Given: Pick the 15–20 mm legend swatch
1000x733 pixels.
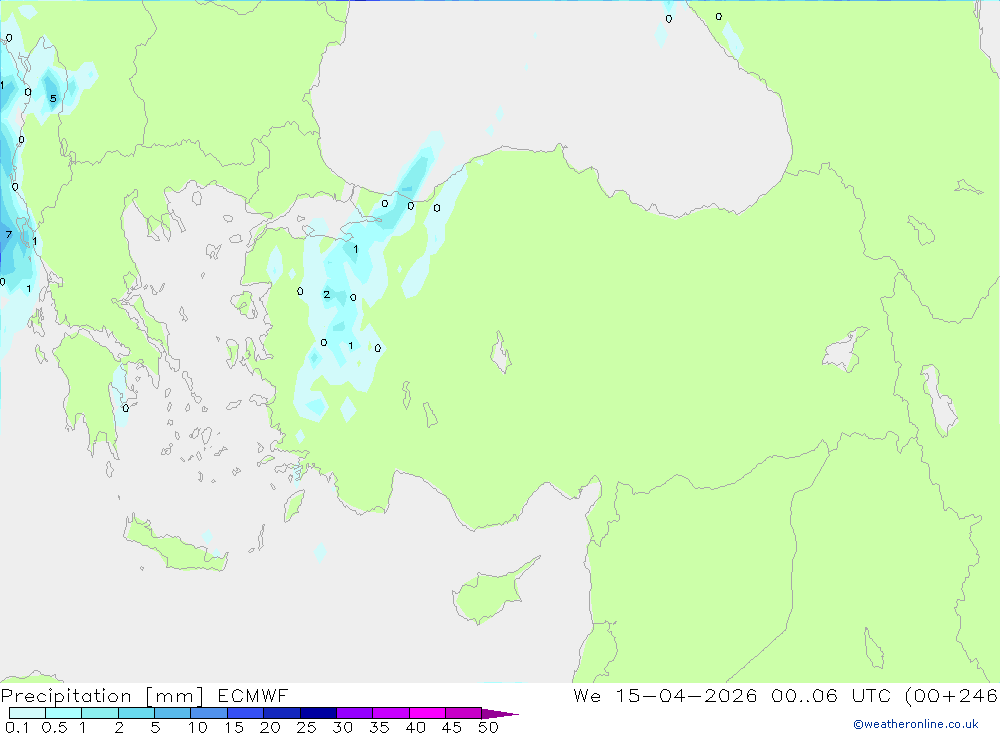Looking at the screenshot, I should 246,713.
